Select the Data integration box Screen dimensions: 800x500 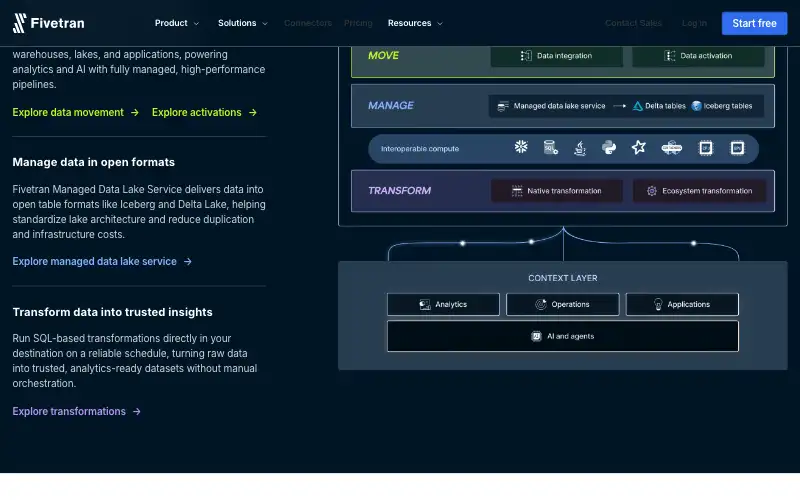point(557,56)
